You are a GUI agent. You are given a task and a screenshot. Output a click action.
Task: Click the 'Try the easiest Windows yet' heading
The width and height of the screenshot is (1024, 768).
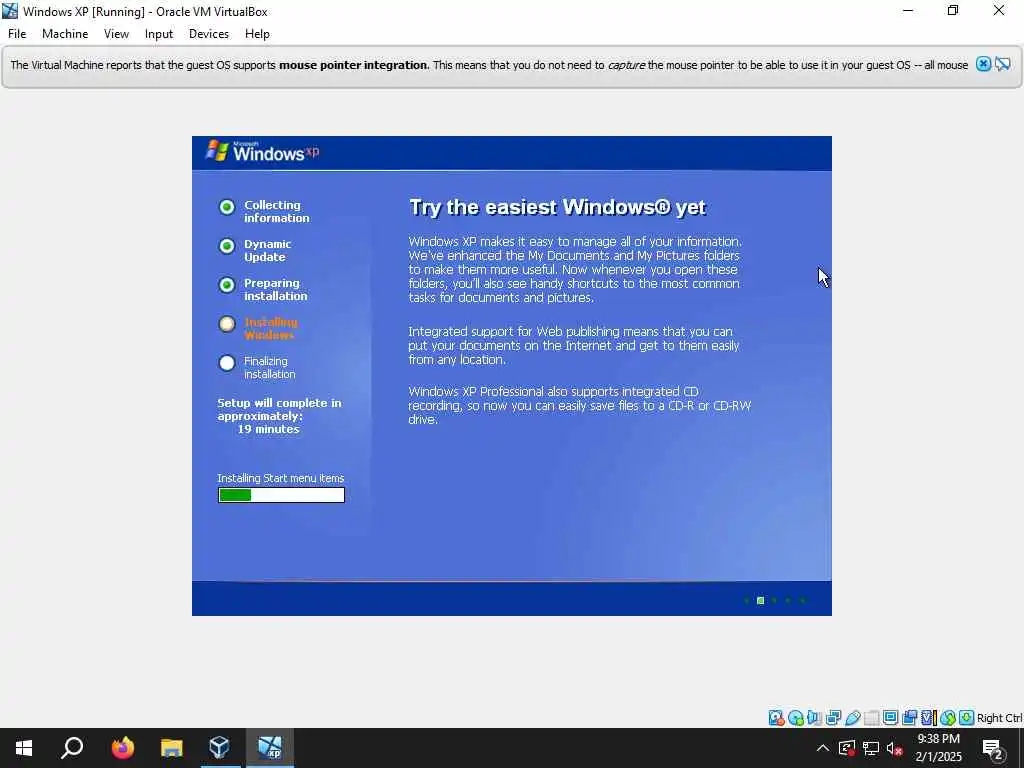(558, 207)
